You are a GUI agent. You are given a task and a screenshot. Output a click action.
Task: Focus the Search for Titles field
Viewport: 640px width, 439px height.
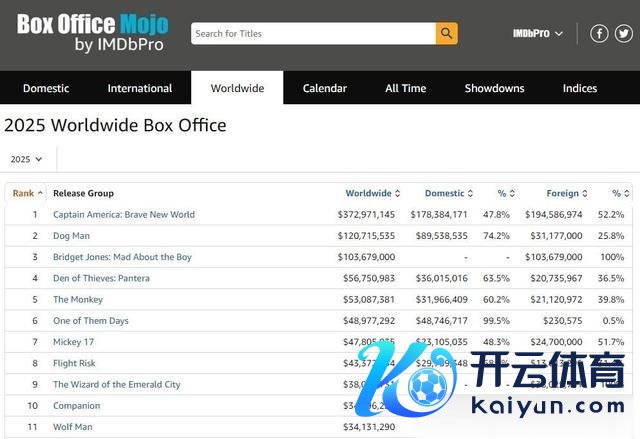point(313,33)
